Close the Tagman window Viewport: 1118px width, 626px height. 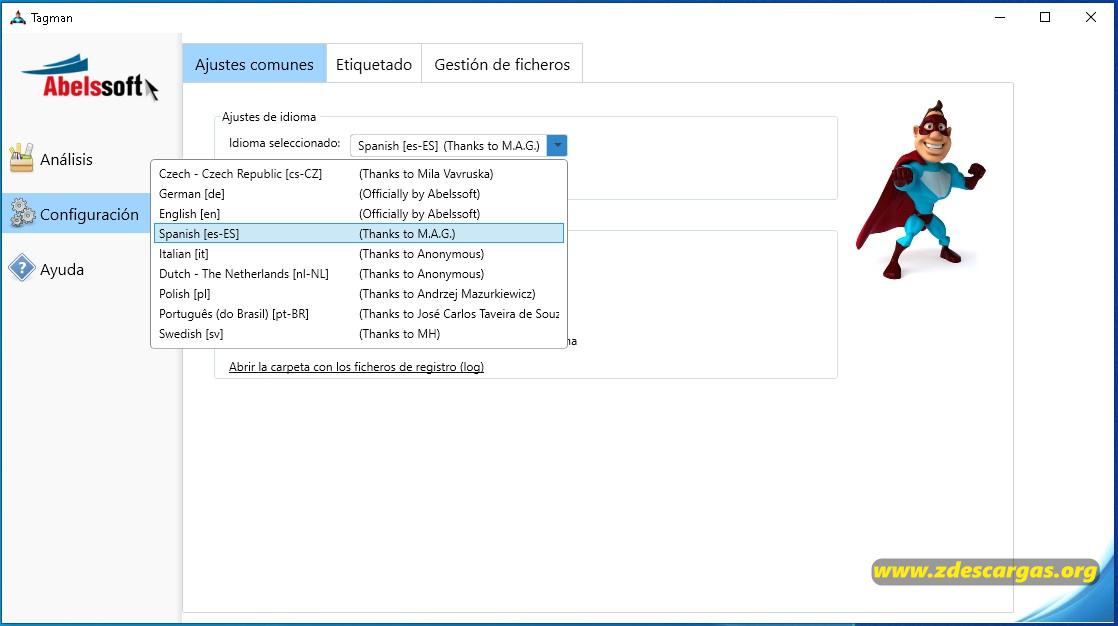(1090, 17)
